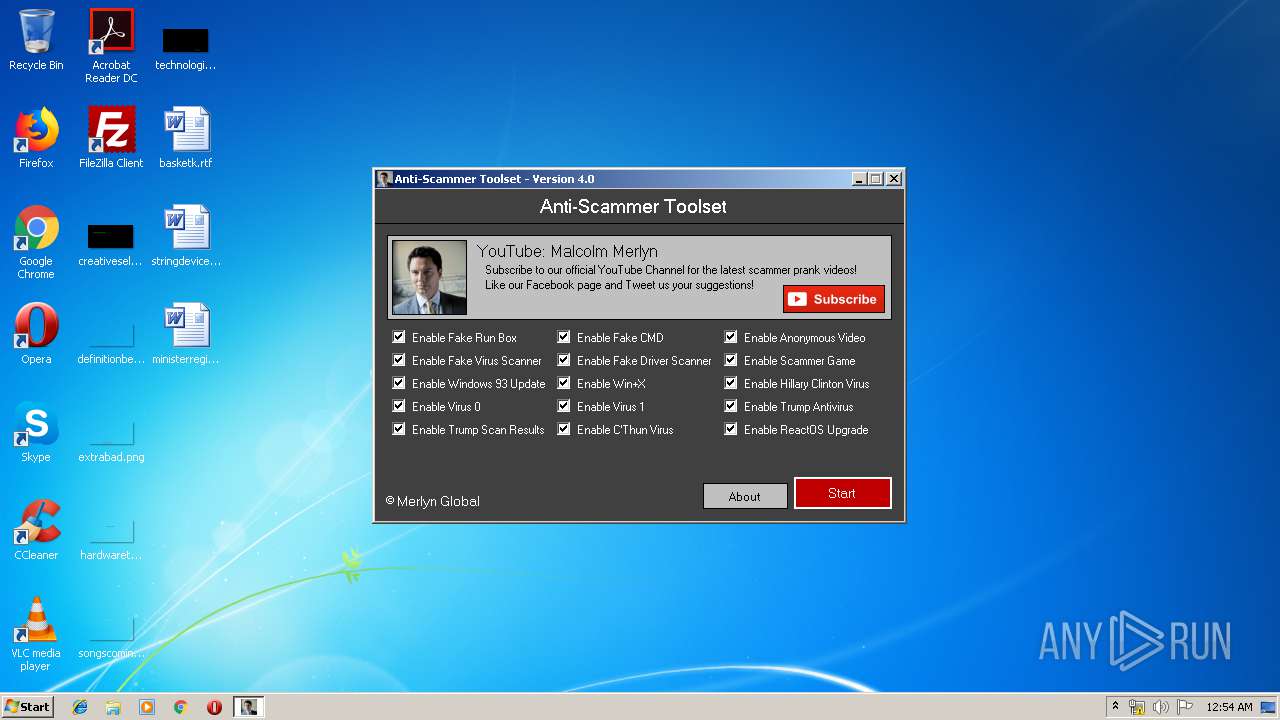Click Chrome icon in taskbar
This screenshot has width=1280, height=720.
181,707
